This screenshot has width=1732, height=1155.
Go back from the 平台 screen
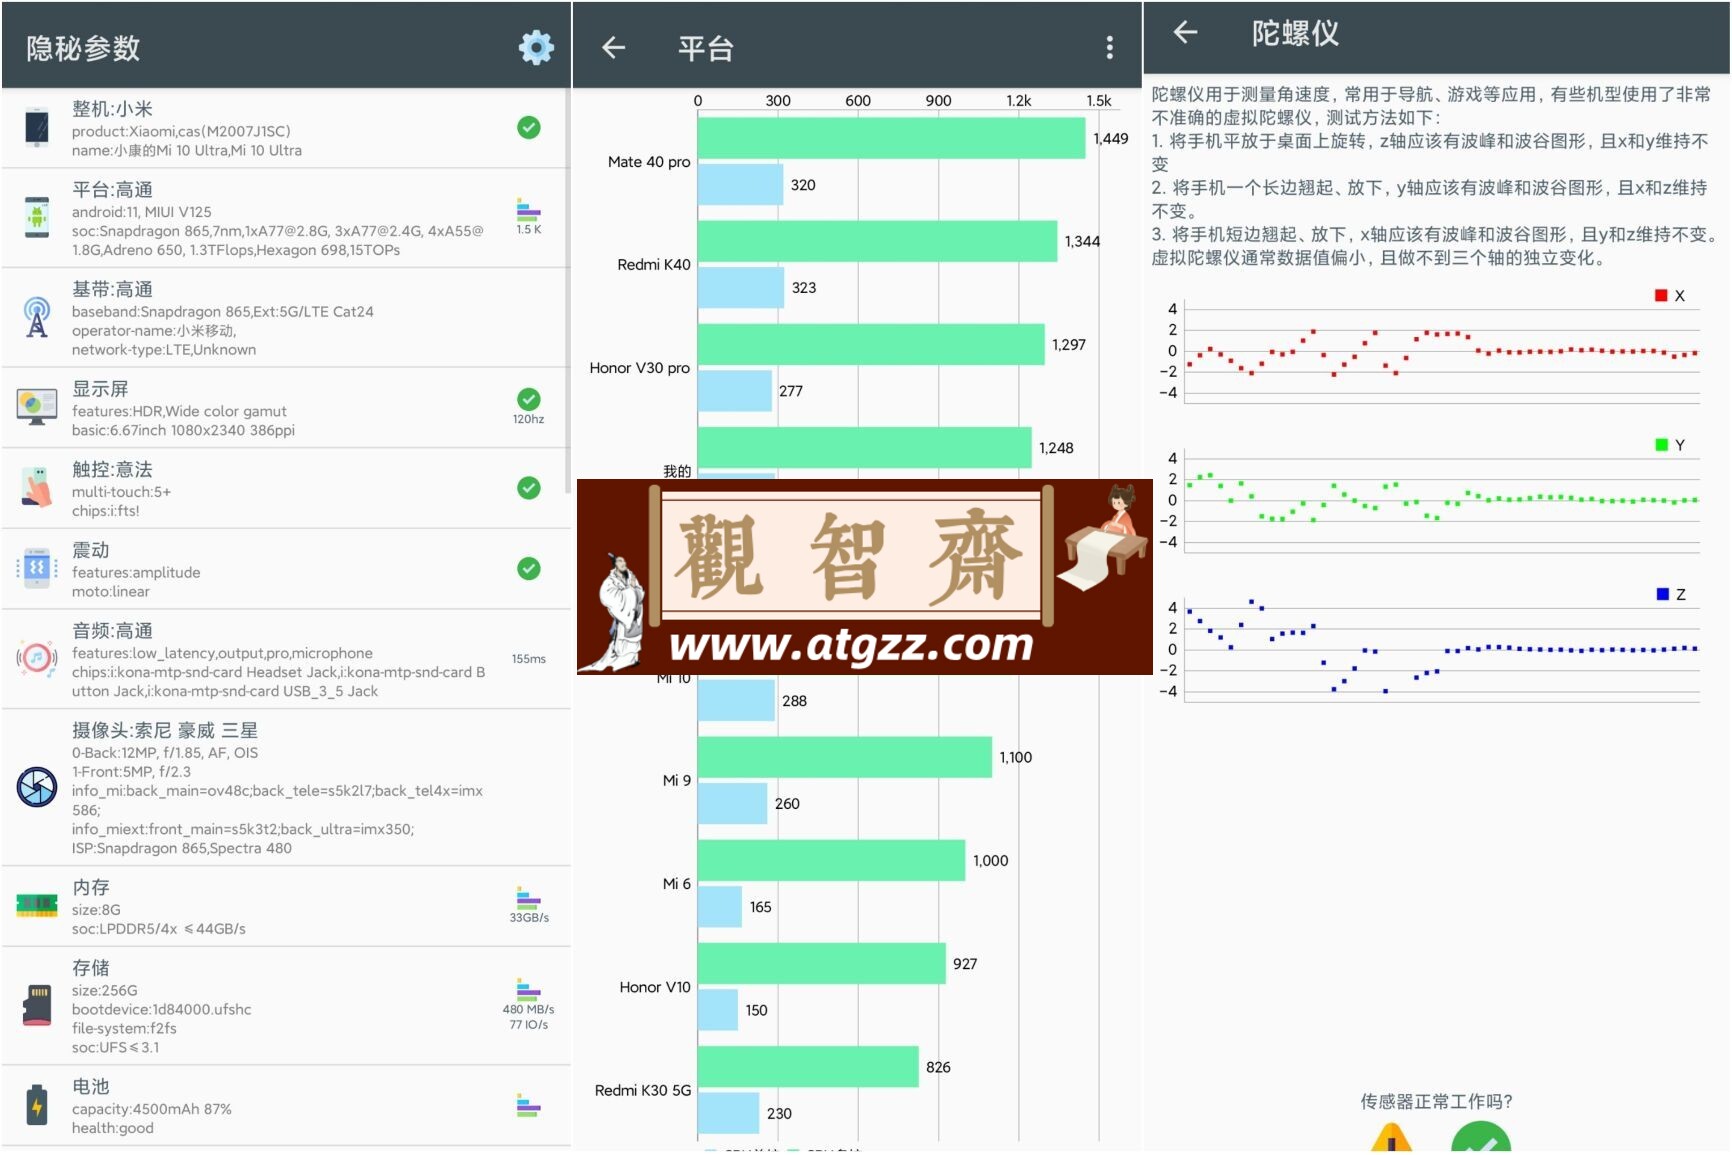coord(613,47)
